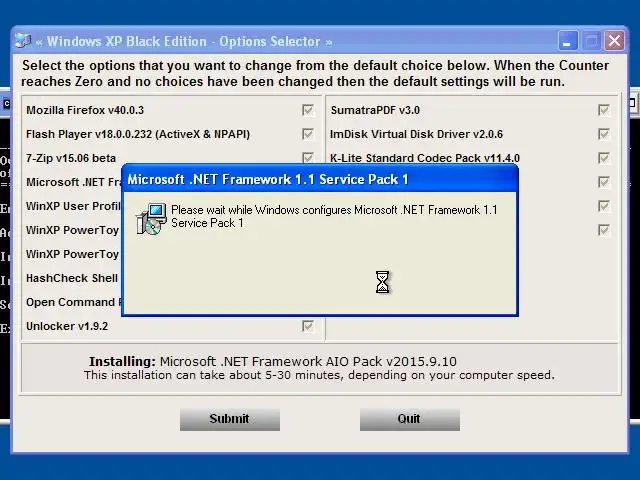Screen dimensions: 640x480
Task: Toggle the 7-Zip v15.06 beta checkbox
Action: (x=308, y=157)
